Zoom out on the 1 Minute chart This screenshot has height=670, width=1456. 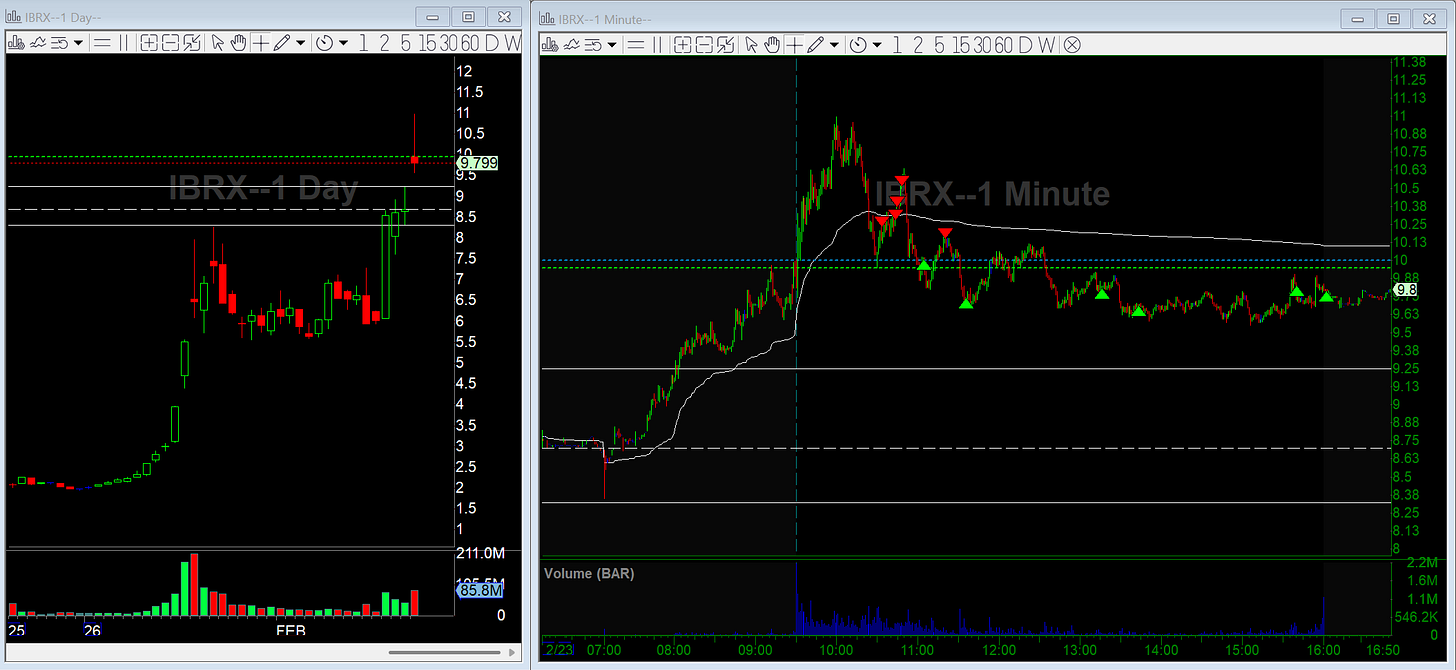(x=704, y=45)
